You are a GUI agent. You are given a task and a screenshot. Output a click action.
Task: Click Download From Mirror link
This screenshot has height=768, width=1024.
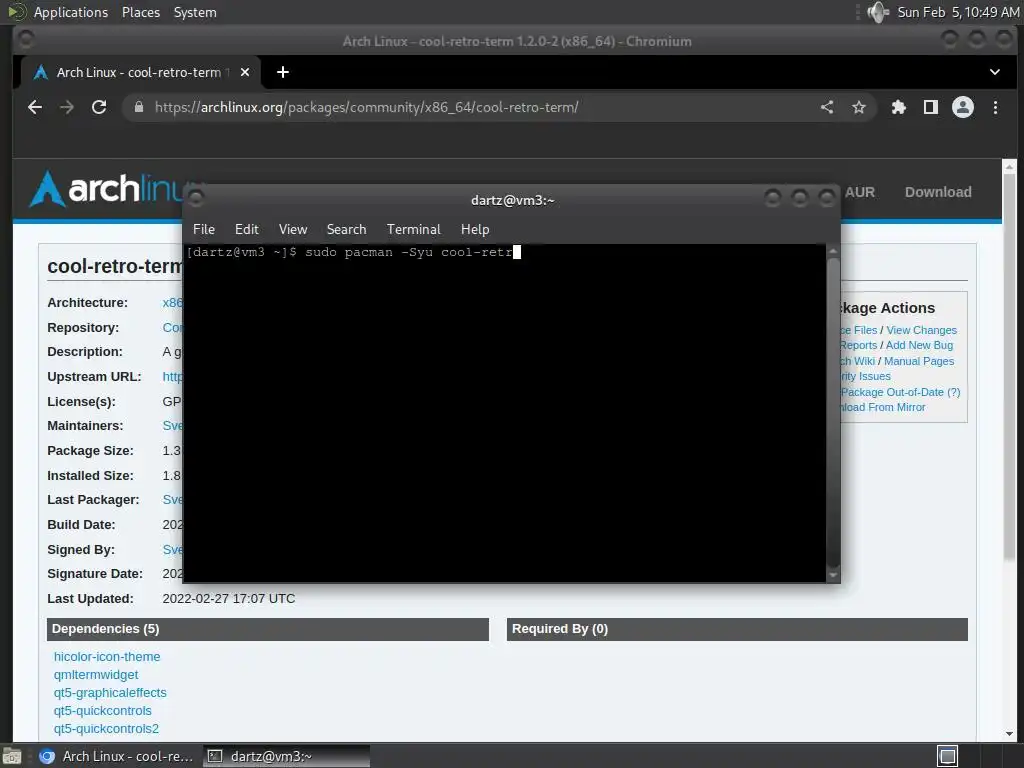pyautogui.click(x=882, y=407)
